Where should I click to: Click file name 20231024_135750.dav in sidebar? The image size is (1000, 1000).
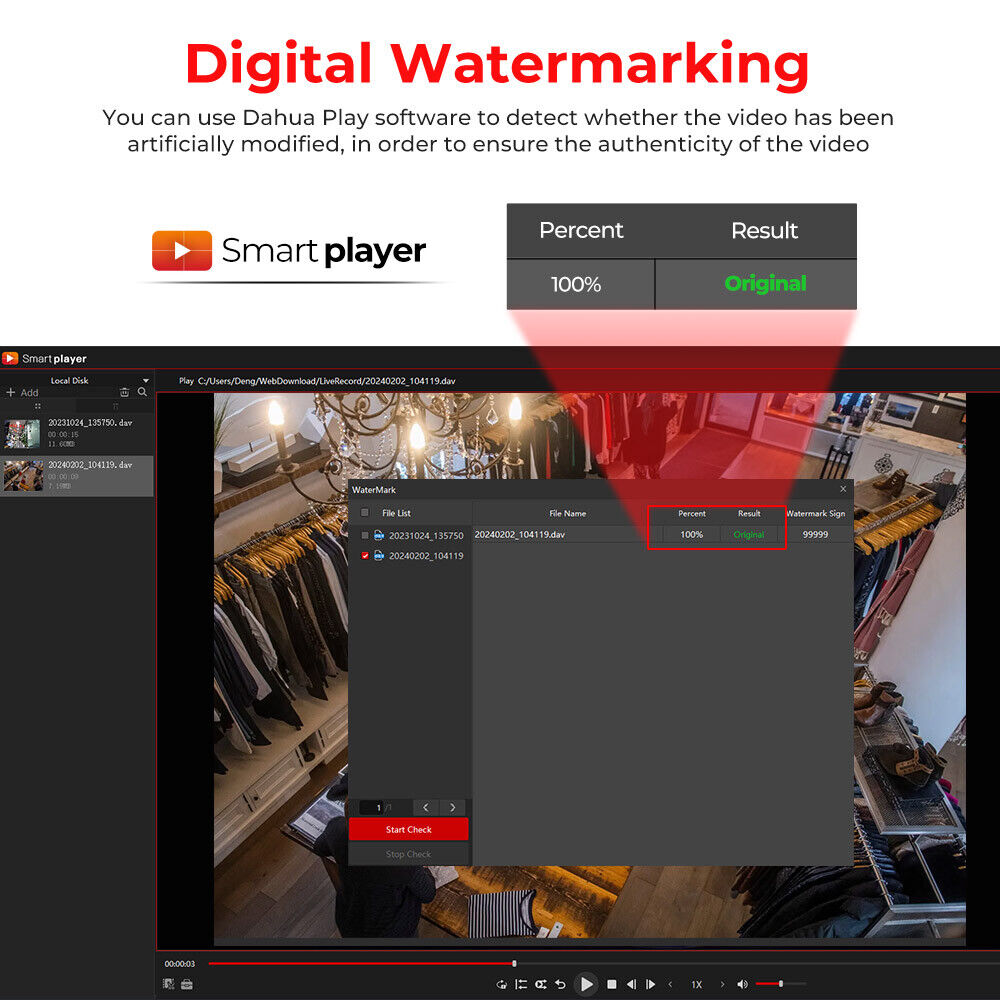click(x=90, y=423)
